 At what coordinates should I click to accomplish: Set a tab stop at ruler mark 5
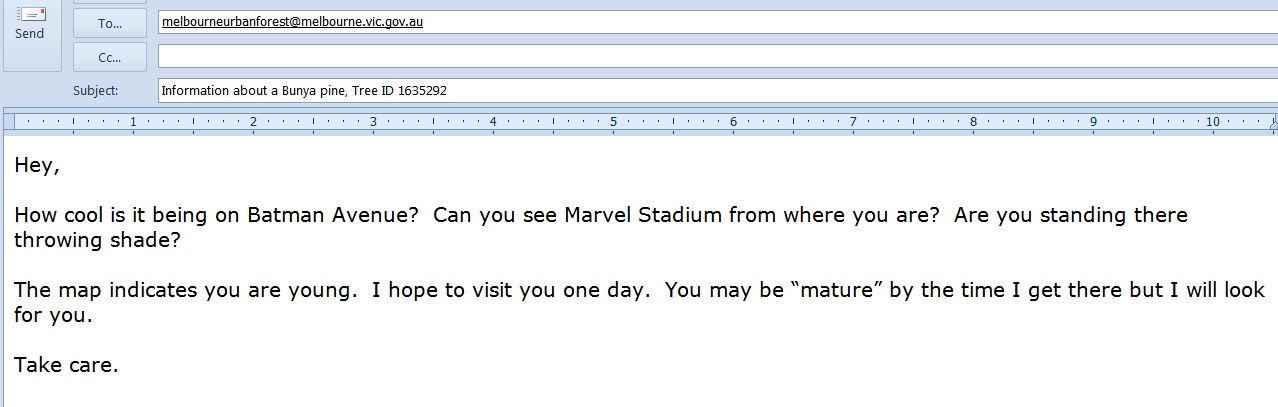coord(613,122)
